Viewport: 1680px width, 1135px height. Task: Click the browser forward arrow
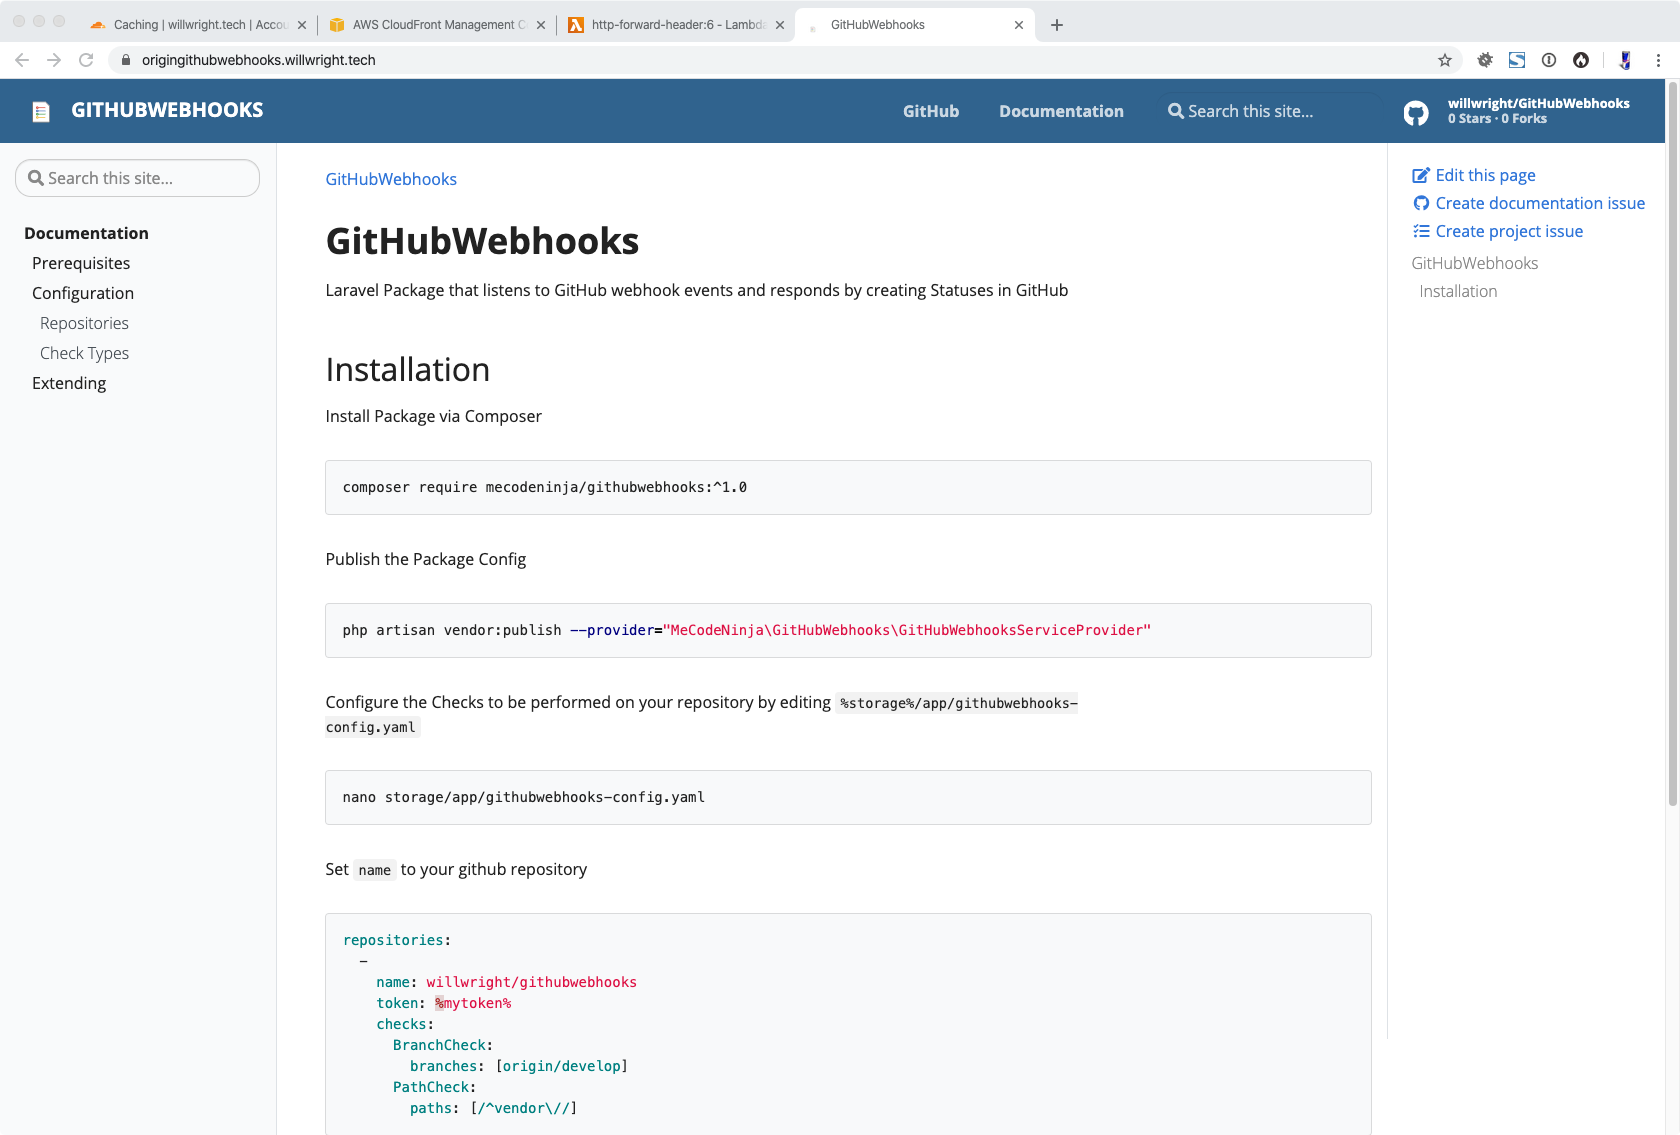[54, 60]
